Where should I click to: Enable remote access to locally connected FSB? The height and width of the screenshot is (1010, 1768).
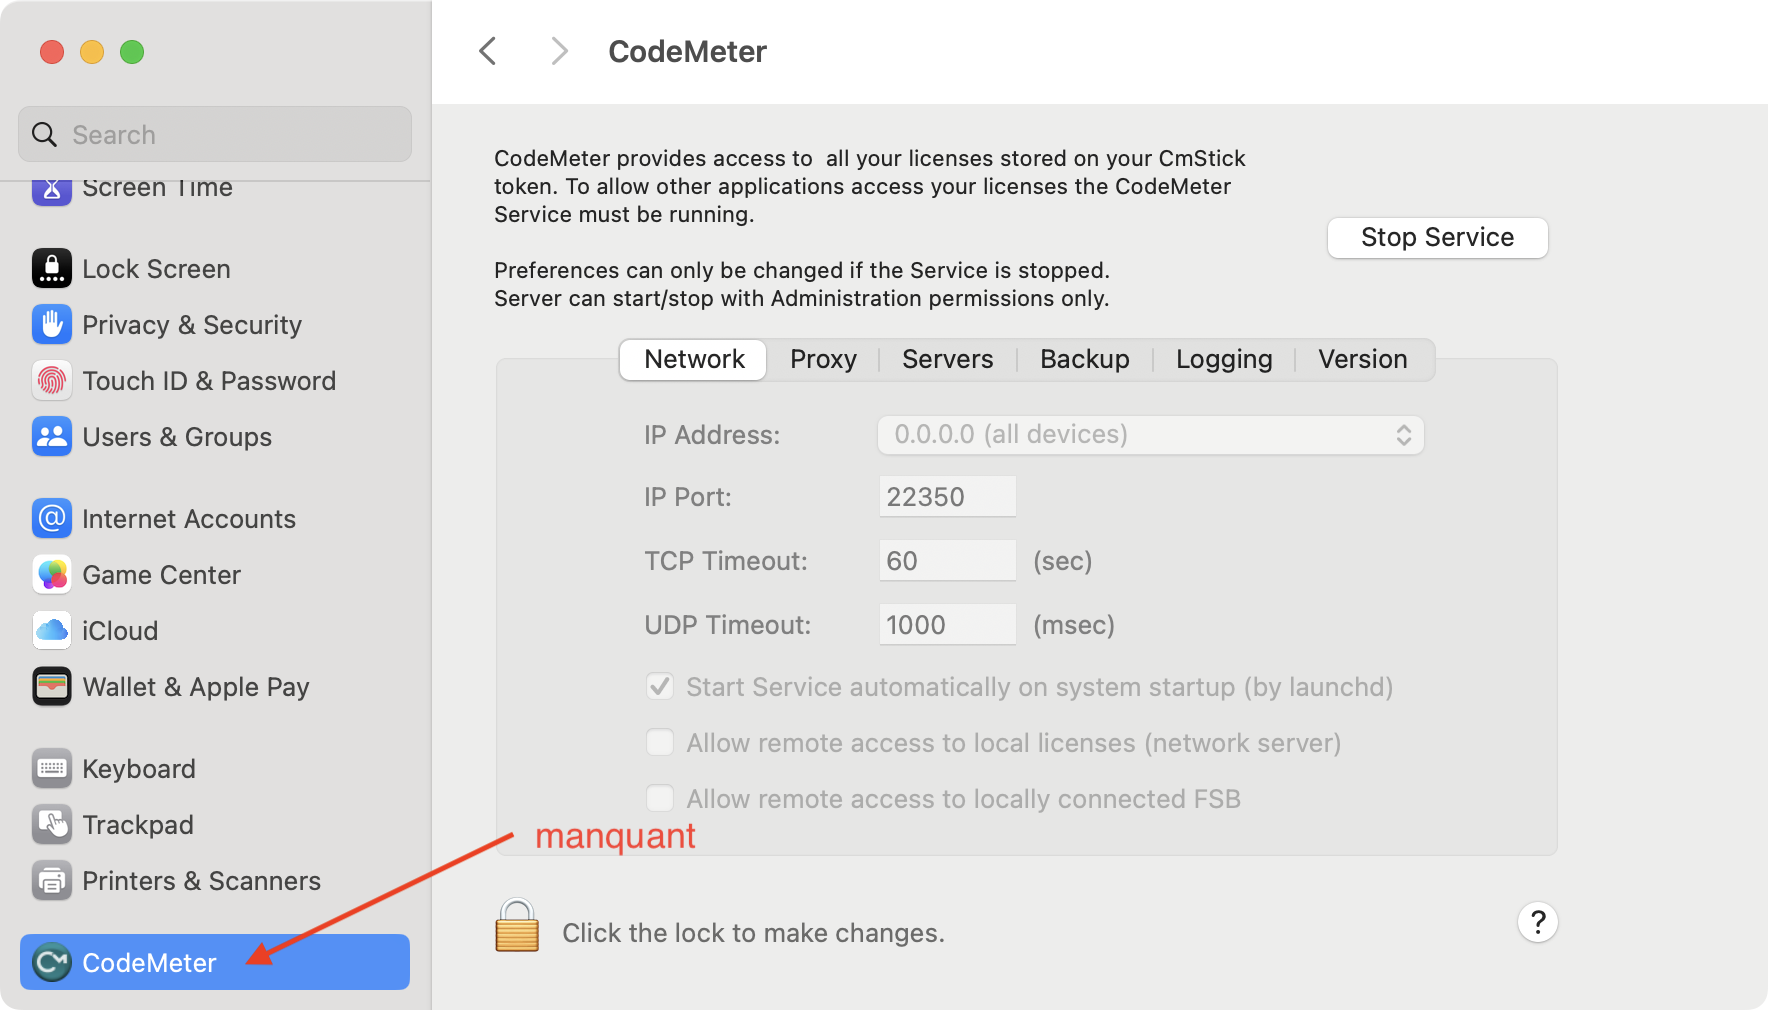coord(660,799)
